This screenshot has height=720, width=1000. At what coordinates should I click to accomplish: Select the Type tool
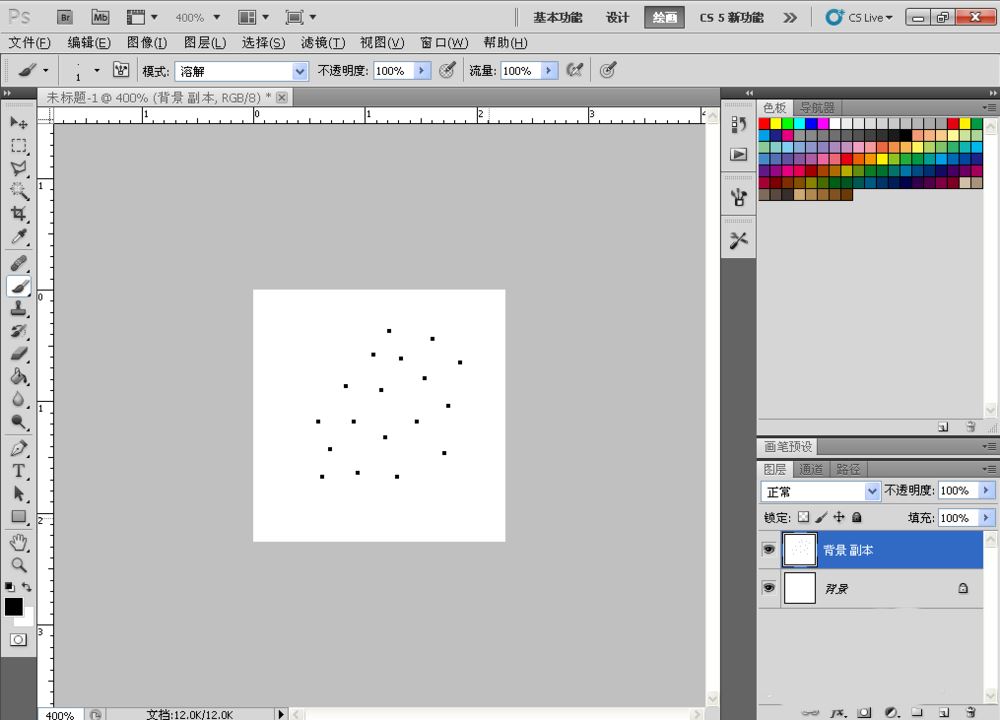tap(18, 471)
